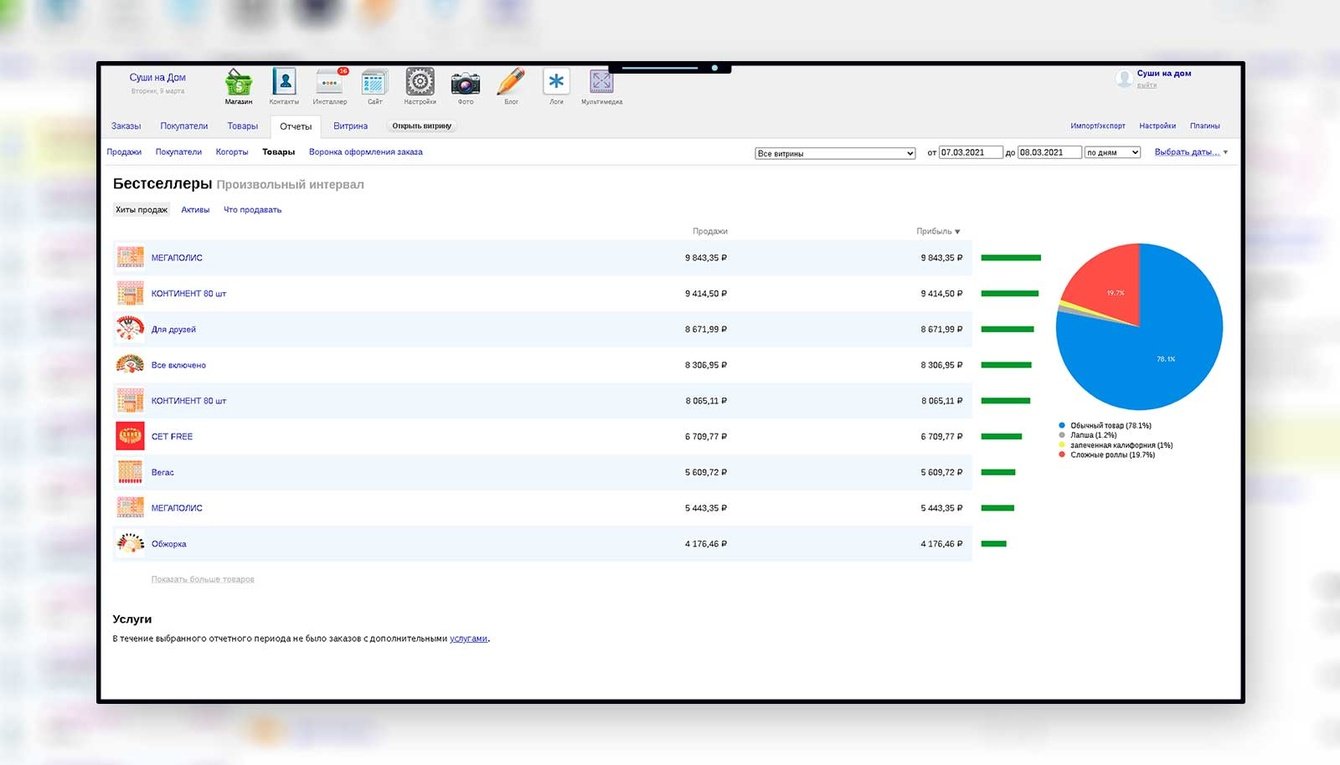Open the Все включено product link
The height and width of the screenshot is (765, 1340).
point(179,365)
